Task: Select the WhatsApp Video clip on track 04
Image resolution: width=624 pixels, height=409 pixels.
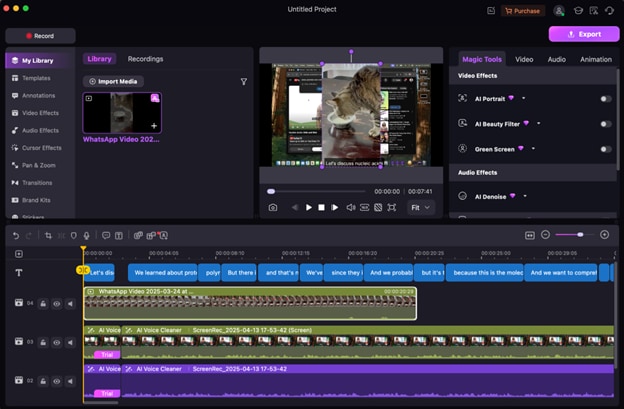Action: tap(250, 304)
